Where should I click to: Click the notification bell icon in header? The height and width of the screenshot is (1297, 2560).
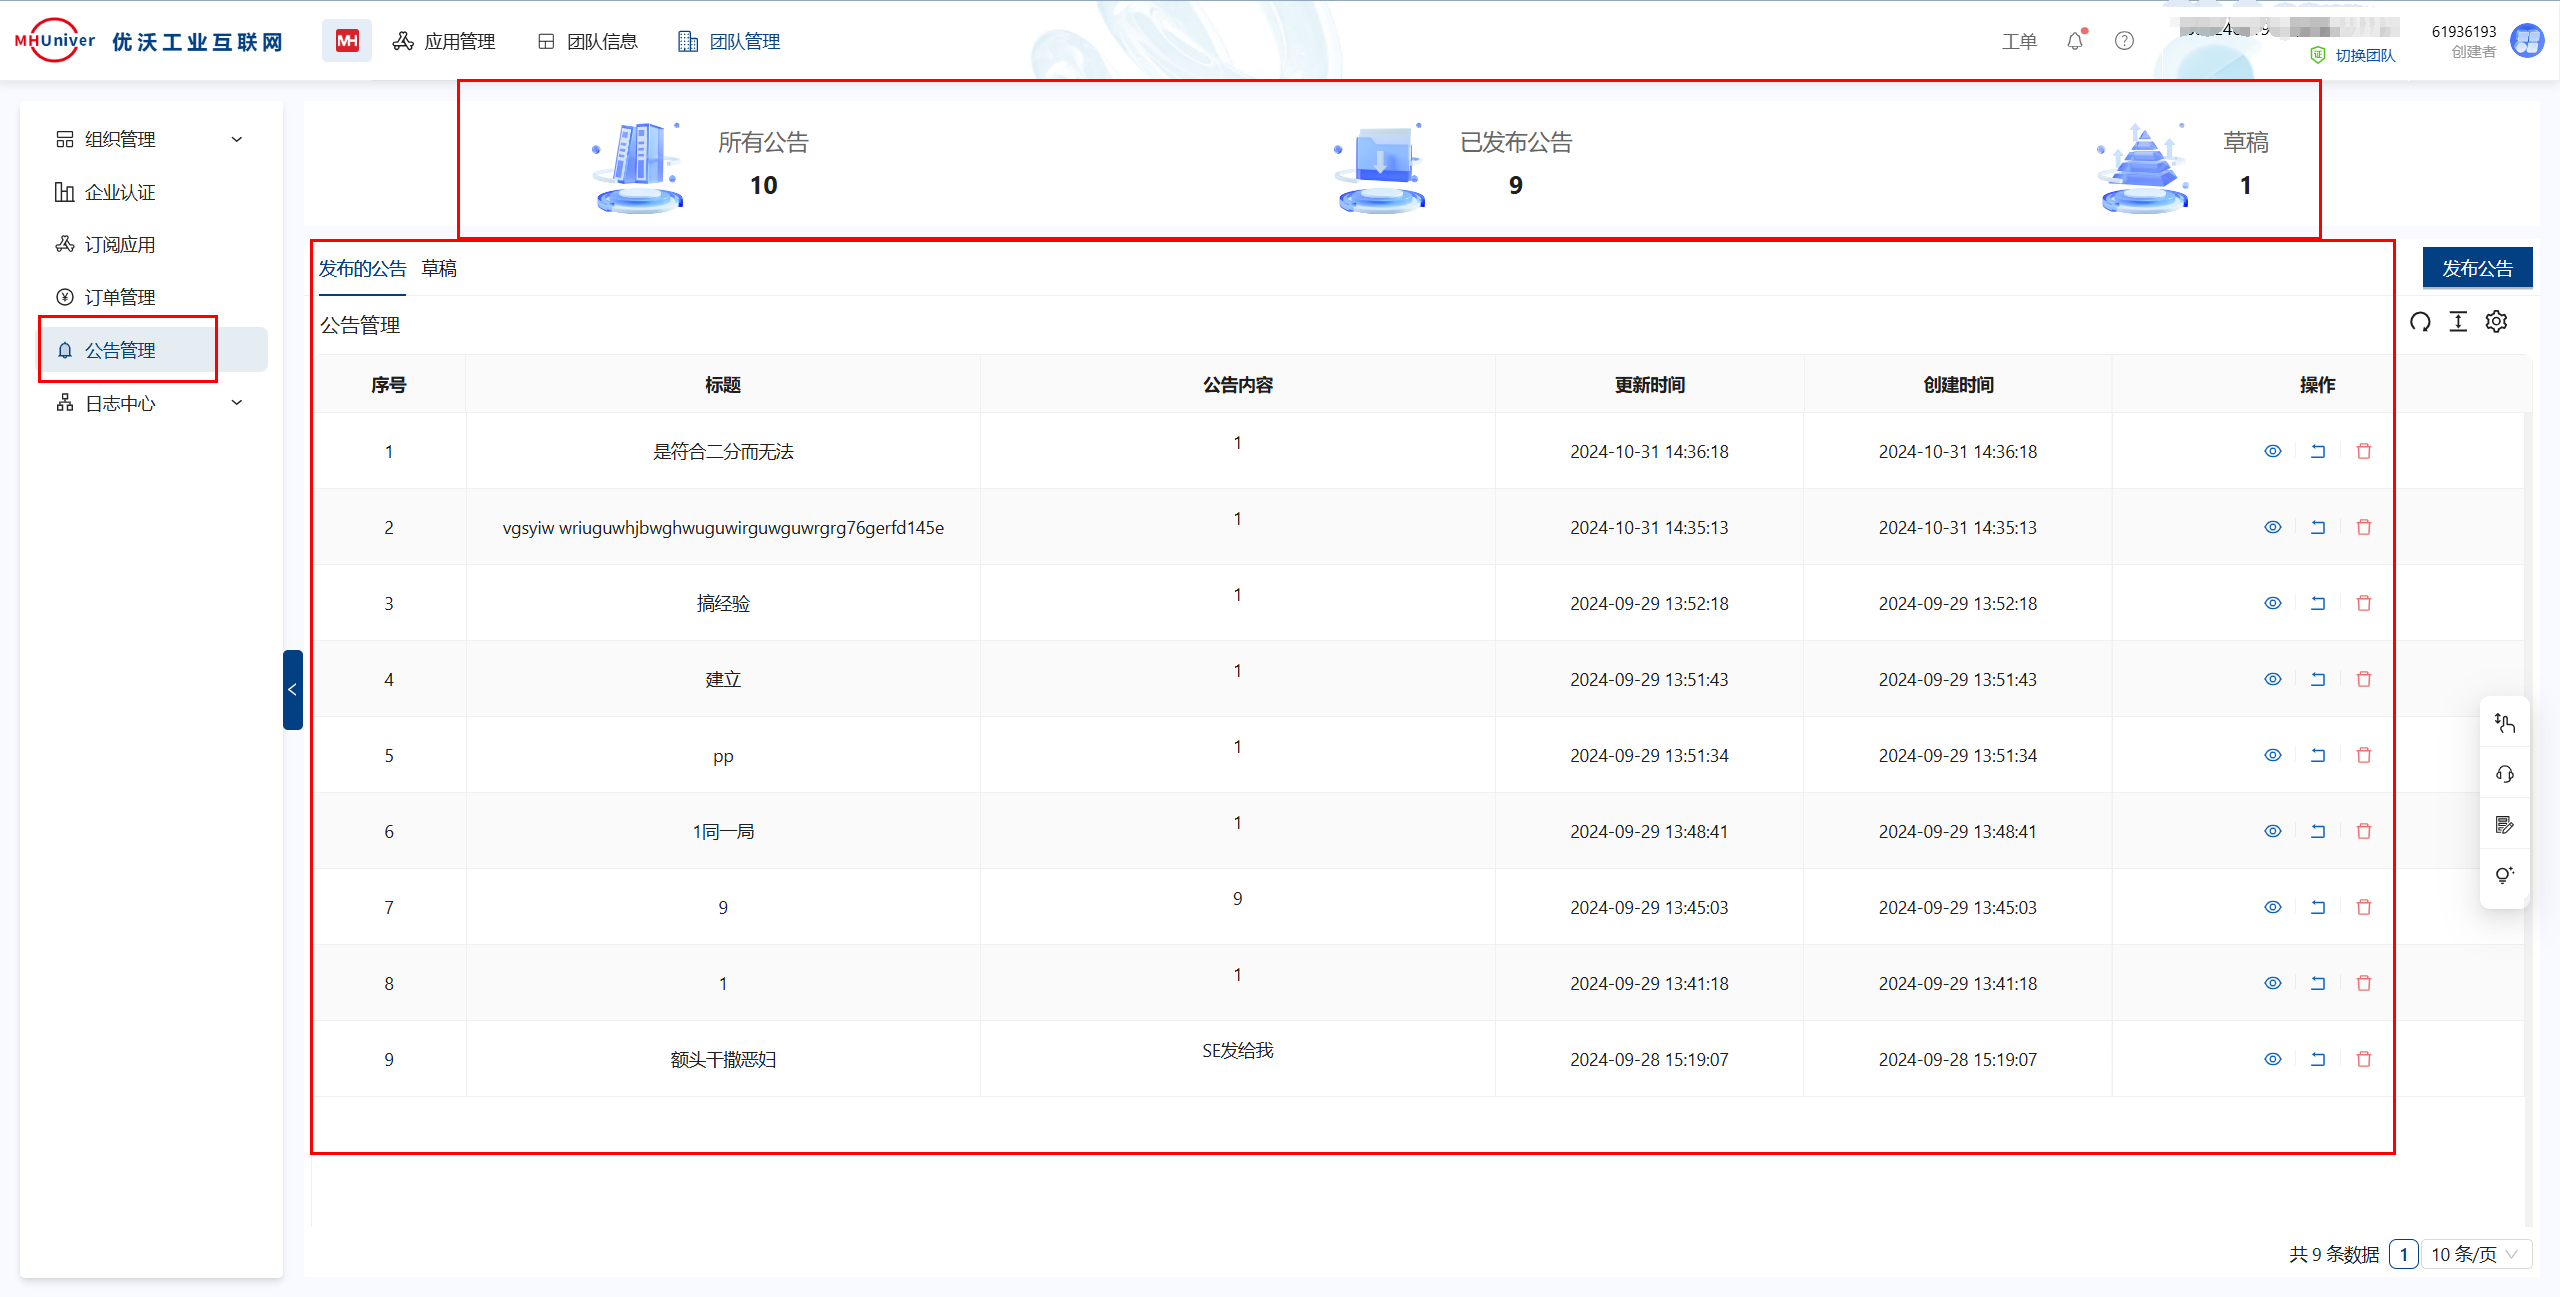pyautogui.click(x=2075, y=41)
